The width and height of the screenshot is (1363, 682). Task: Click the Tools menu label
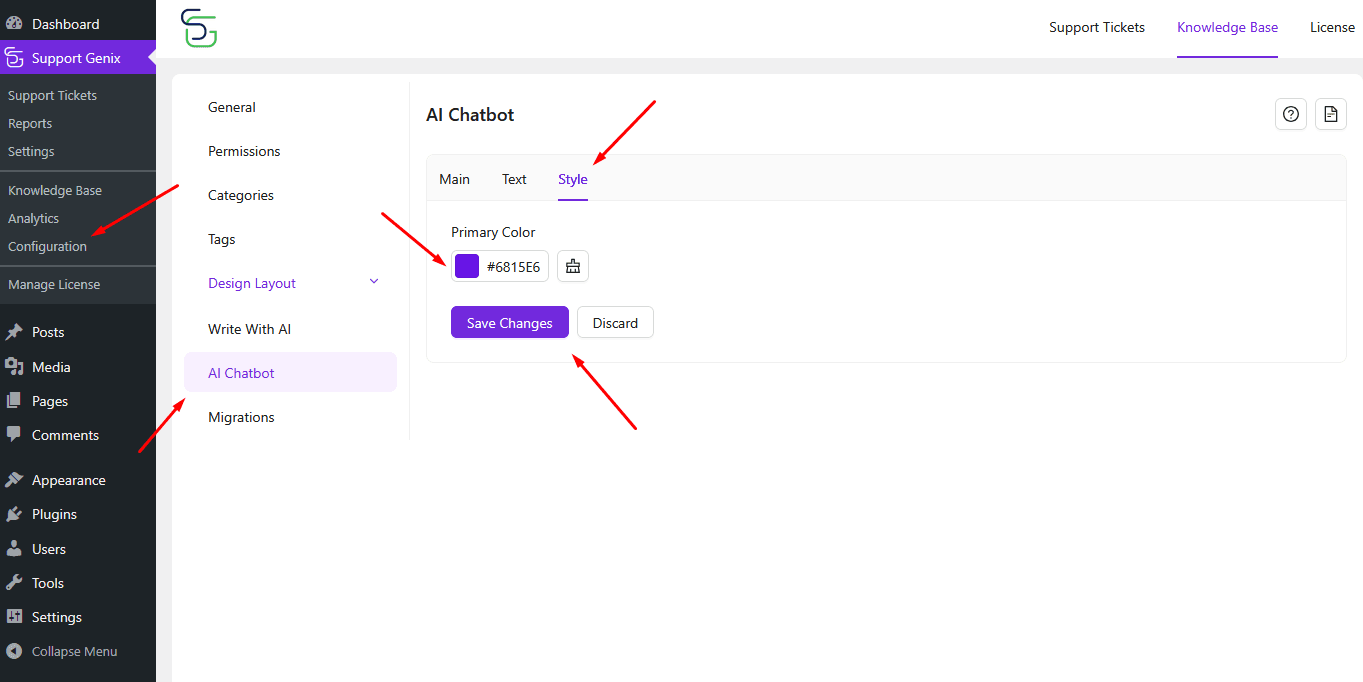pyautogui.click(x=48, y=583)
